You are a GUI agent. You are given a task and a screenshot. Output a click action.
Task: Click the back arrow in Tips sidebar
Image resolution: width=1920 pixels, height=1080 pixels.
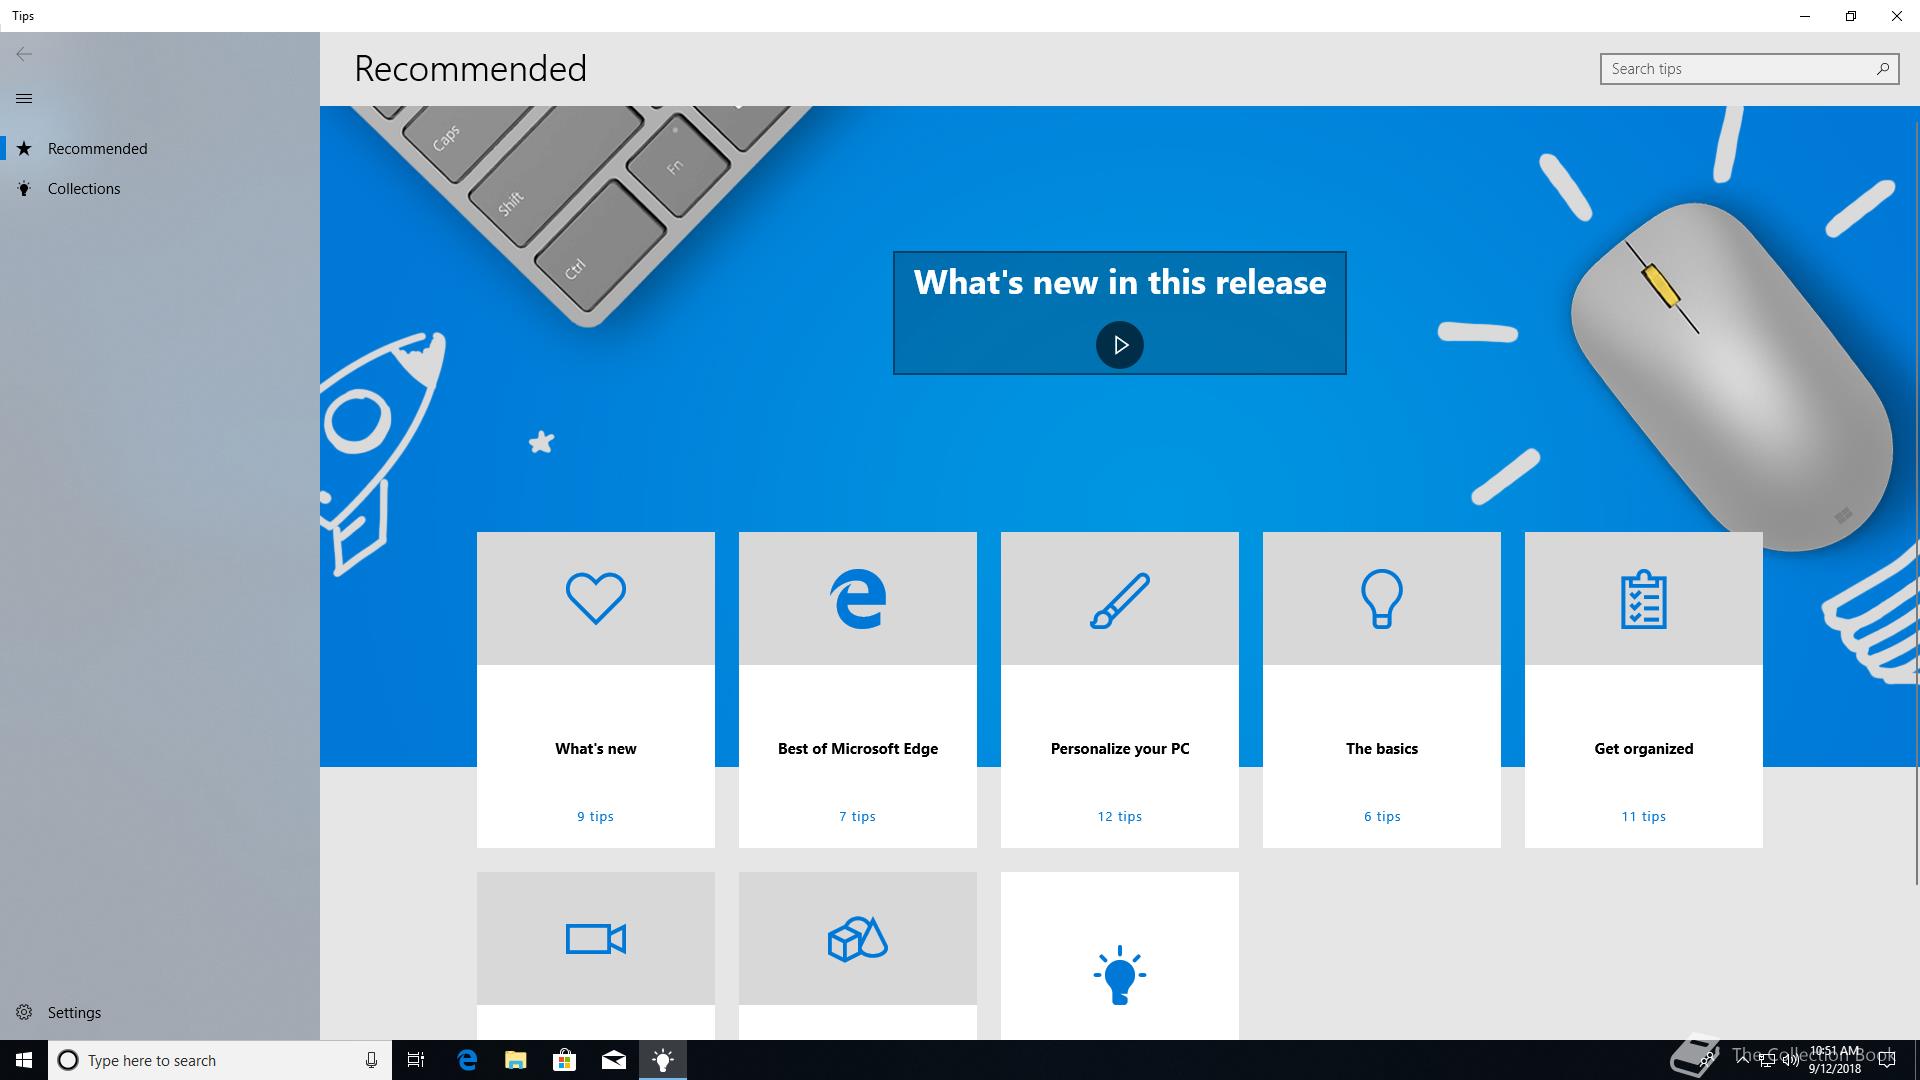tap(24, 54)
